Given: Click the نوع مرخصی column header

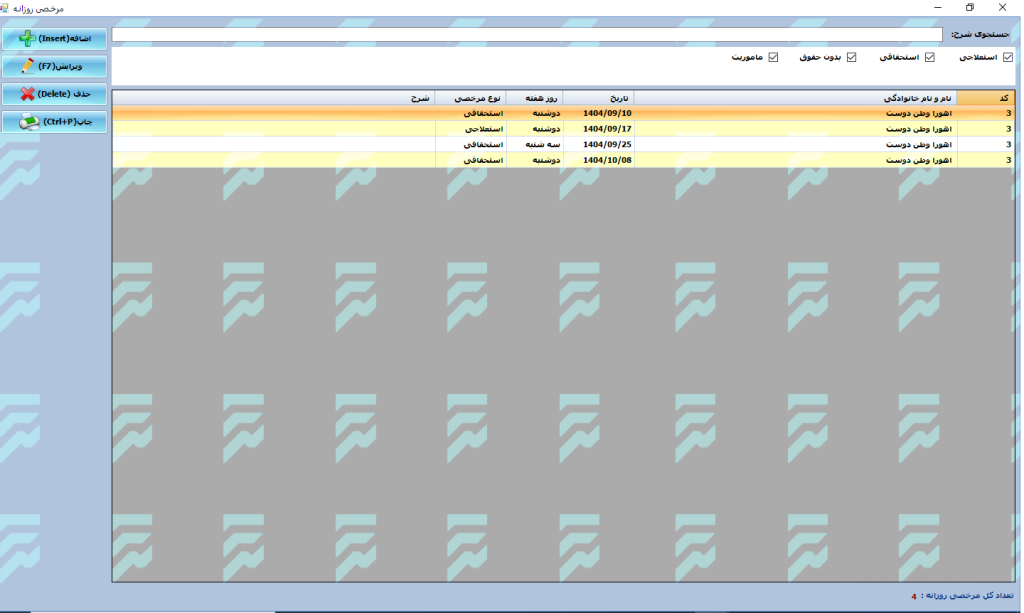Looking at the screenshot, I should click(x=471, y=98).
